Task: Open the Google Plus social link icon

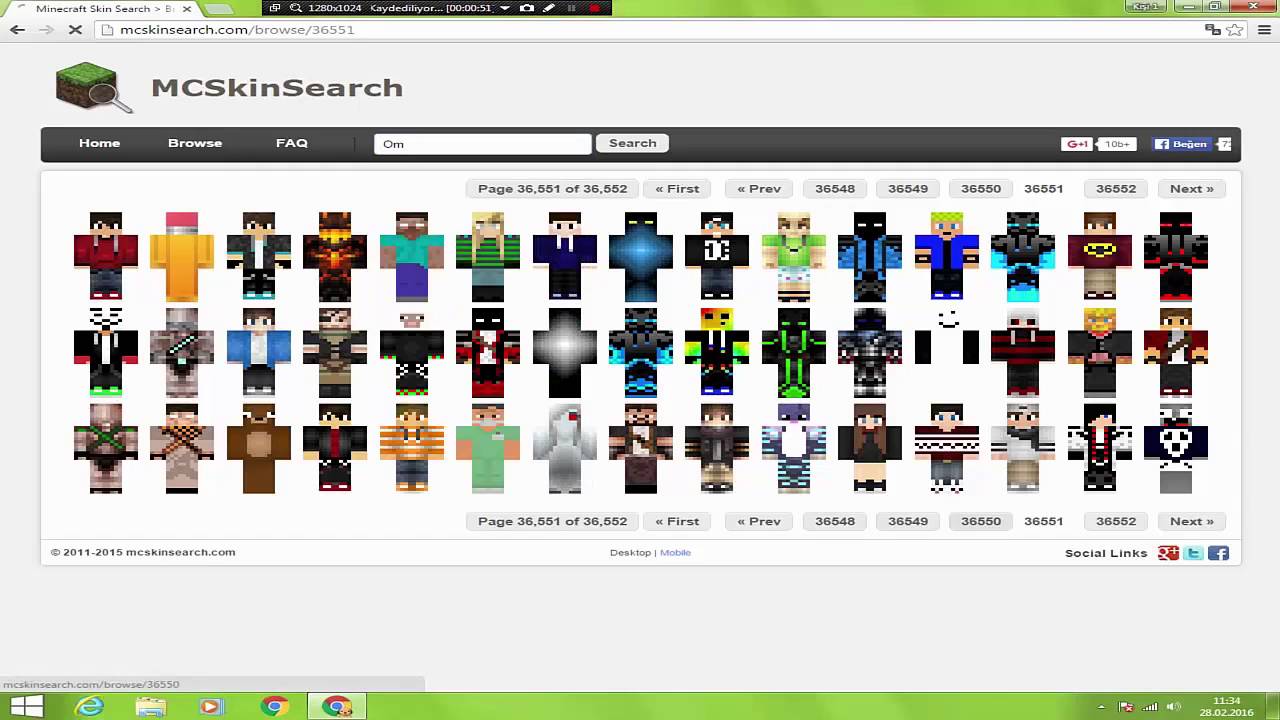Action: pos(1168,553)
